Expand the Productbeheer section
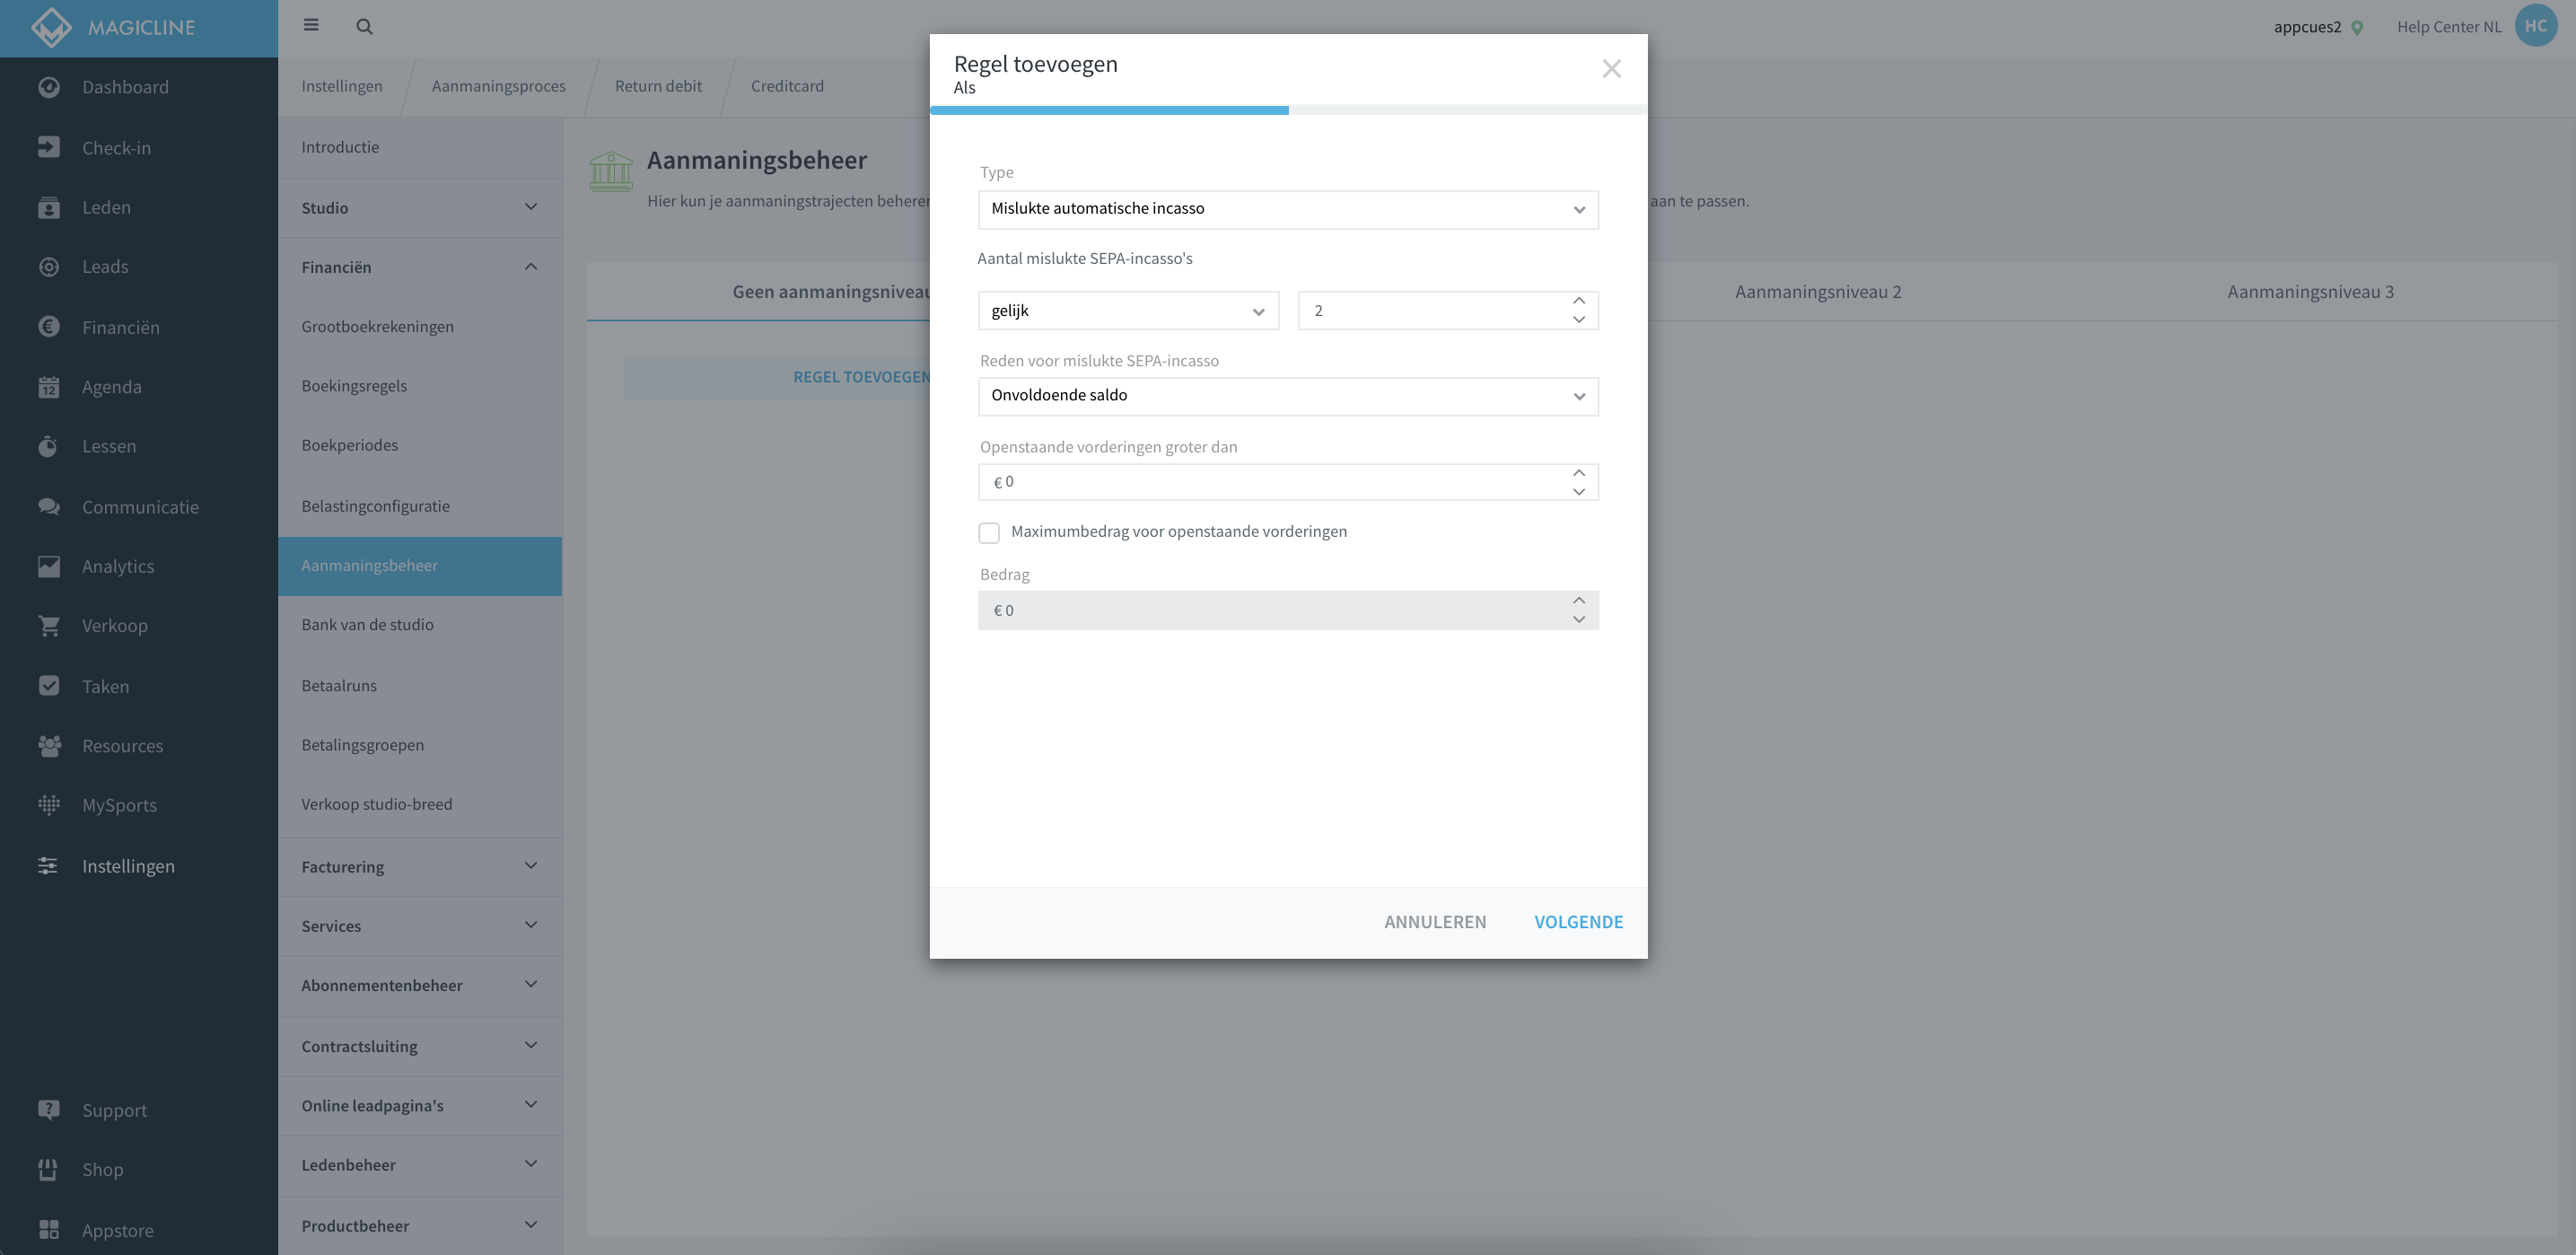The width and height of the screenshot is (2576, 1255). tap(420, 1226)
